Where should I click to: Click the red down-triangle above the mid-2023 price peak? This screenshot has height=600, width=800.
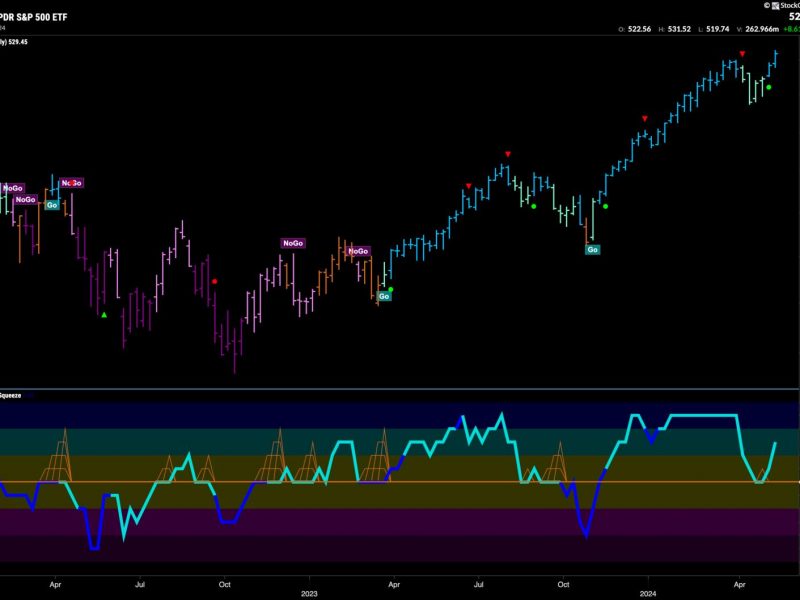(x=508, y=154)
